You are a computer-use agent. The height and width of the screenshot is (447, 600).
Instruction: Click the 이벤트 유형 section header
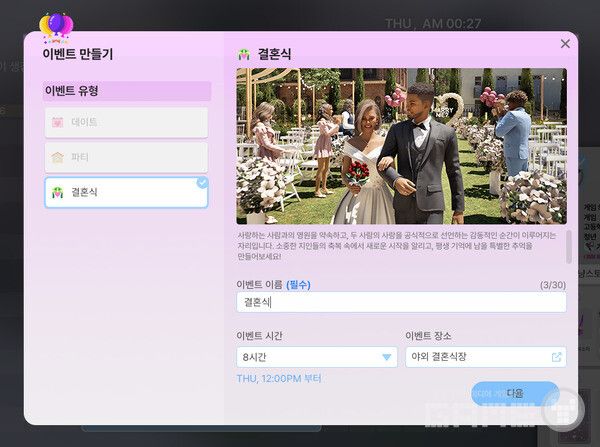[127, 91]
